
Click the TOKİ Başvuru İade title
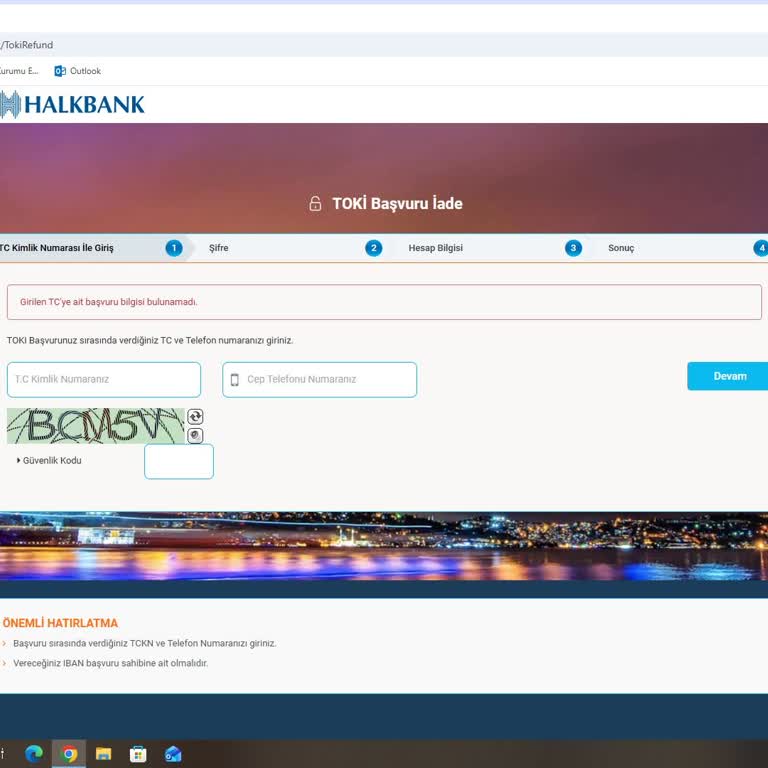click(397, 203)
